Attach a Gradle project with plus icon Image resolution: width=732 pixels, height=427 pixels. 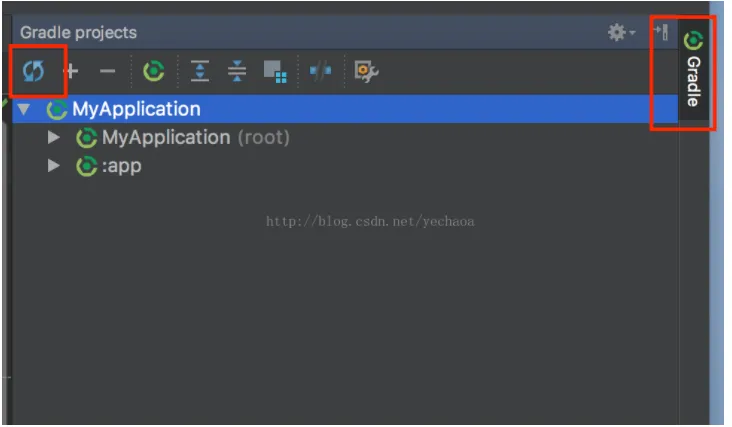click(71, 71)
